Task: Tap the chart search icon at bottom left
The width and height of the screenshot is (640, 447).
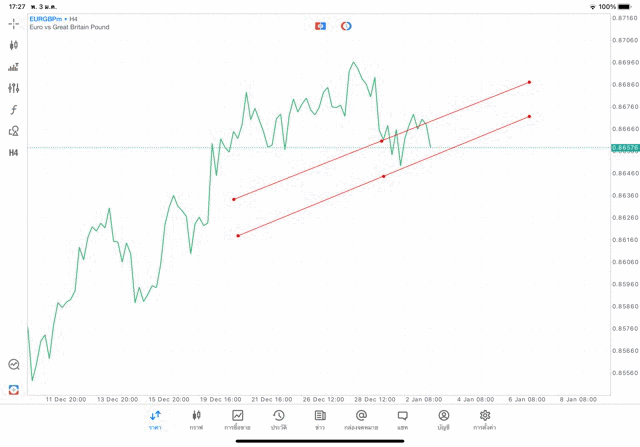Action: coord(14,365)
